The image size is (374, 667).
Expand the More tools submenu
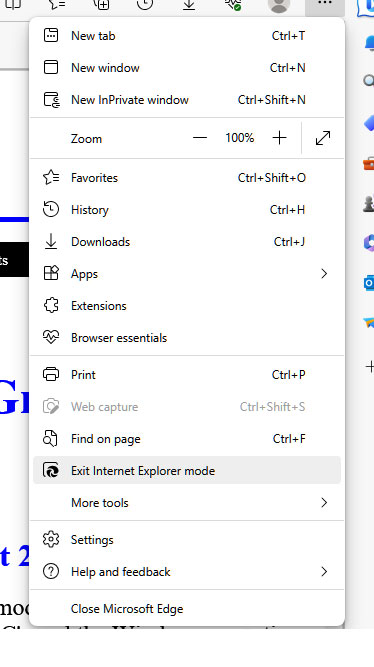(187, 503)
